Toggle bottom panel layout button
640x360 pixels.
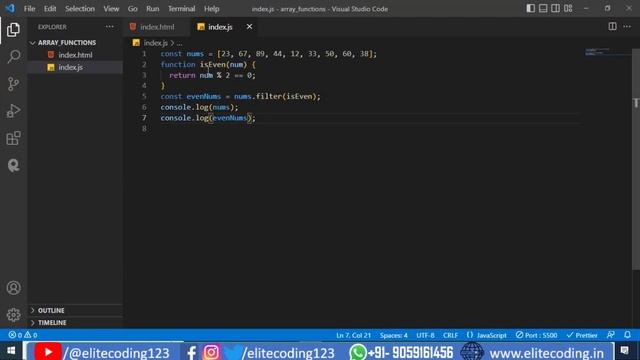(x=543, y=9)
